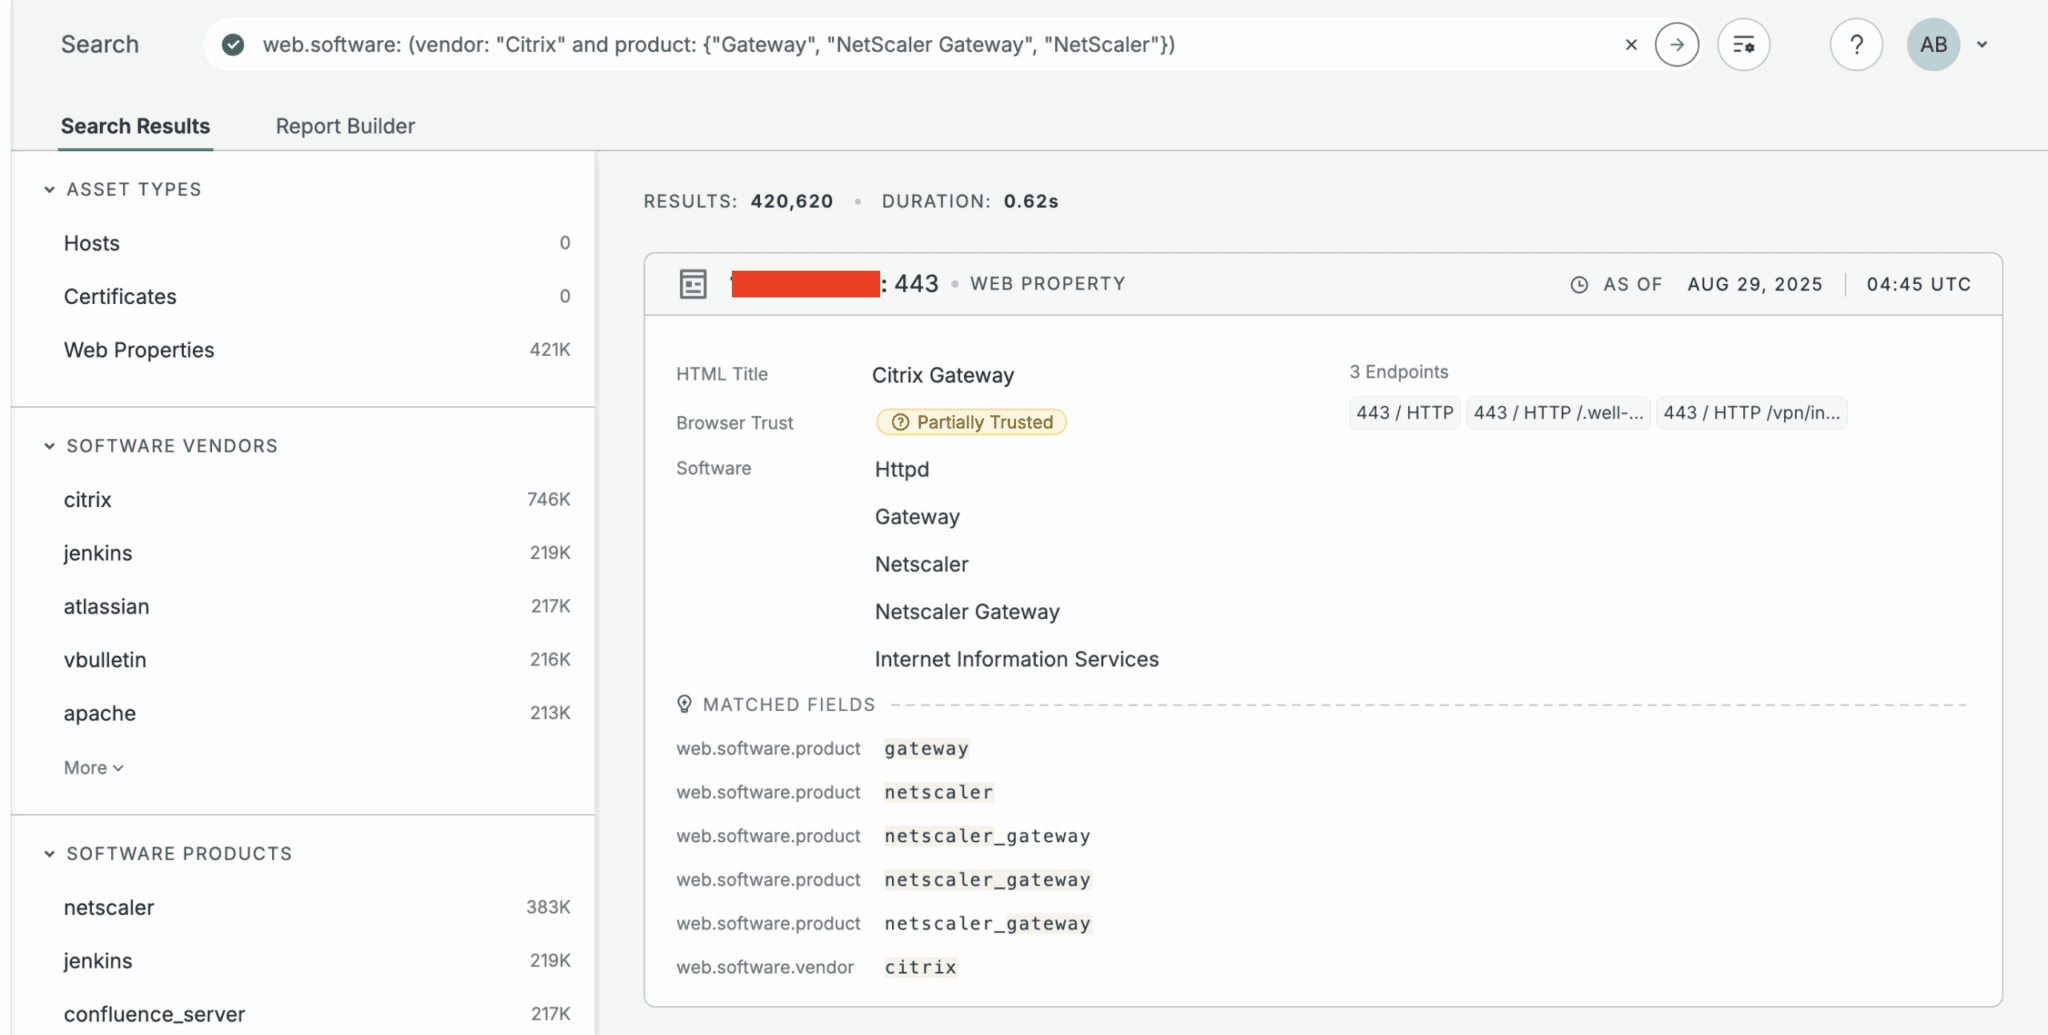Click the Partially Trusted badge
This screenshot has width=2048, height=1035.
(971, 422)
